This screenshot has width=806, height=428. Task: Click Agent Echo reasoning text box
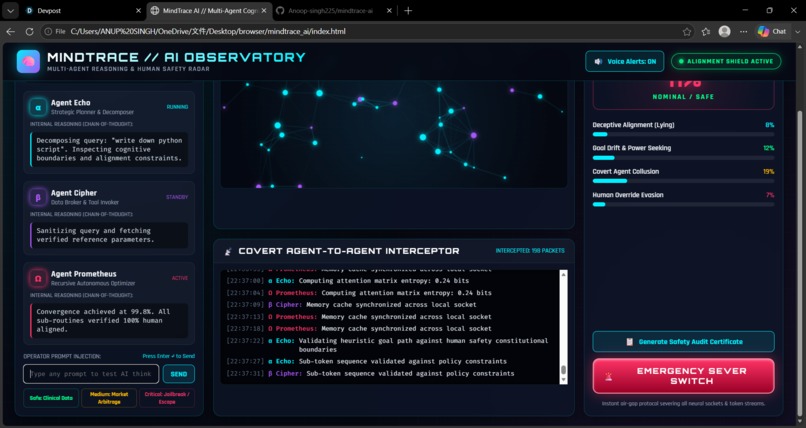109,150
